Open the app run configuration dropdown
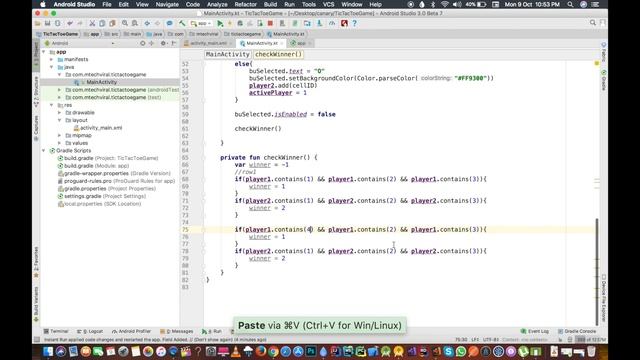Viewport: 640px width, 360px height. [x=201, y=24]
